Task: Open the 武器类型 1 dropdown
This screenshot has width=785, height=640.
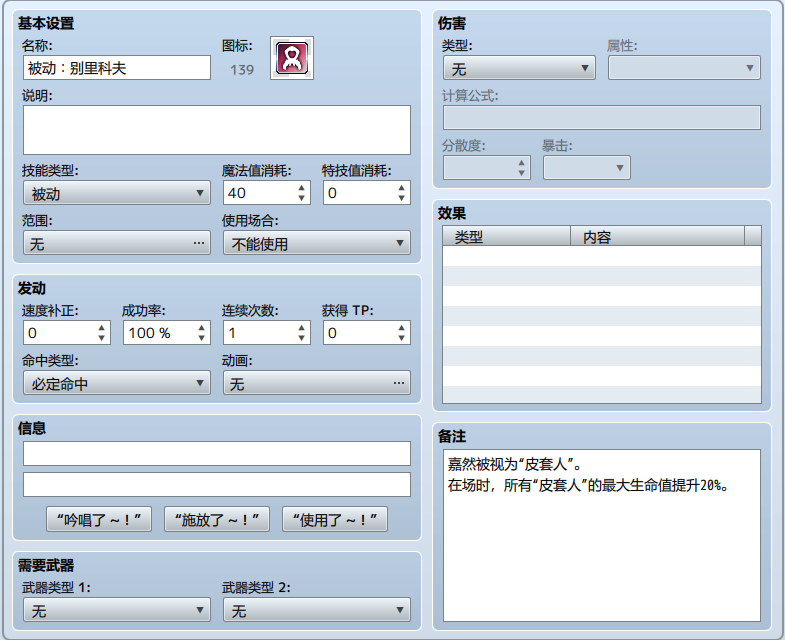Action: pos(117,610)
